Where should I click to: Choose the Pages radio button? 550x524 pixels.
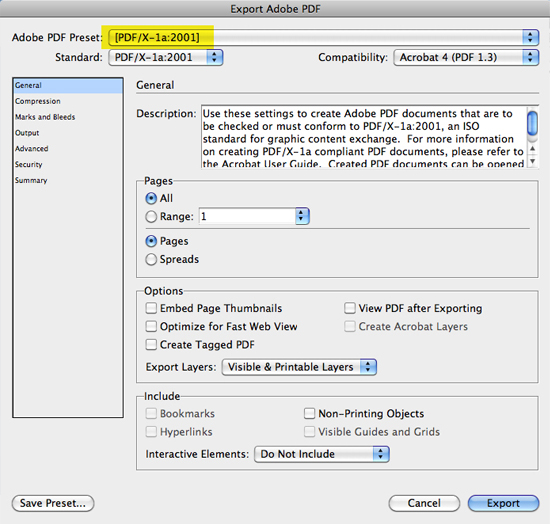click(151, 241)
